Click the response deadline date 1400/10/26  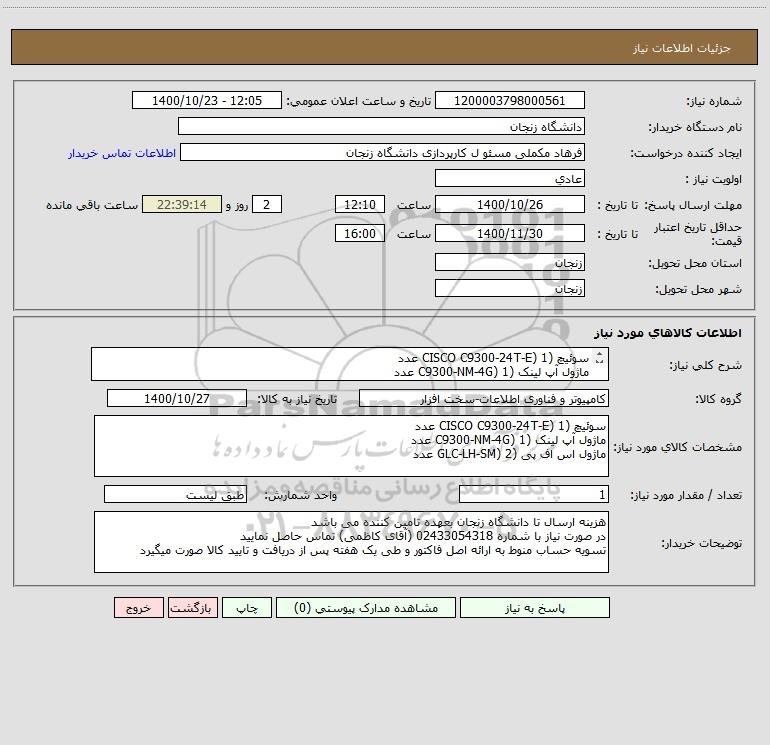[510, 204]
